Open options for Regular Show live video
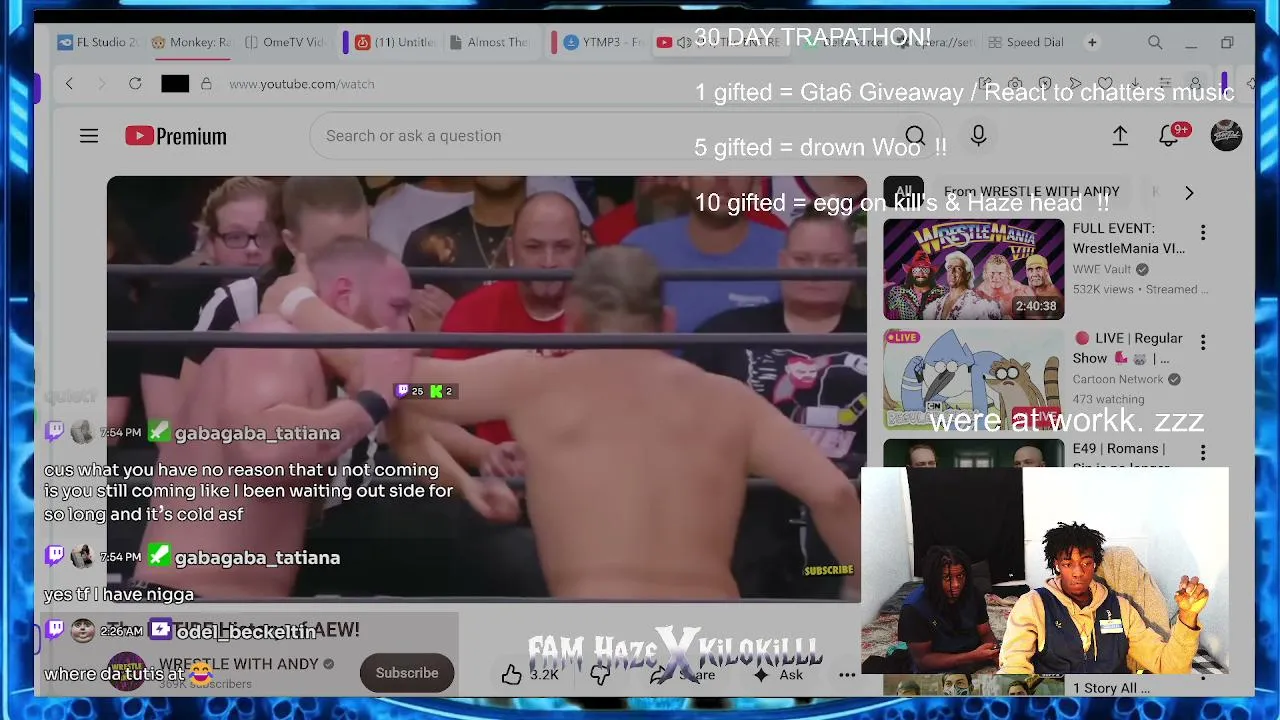 1203,343
